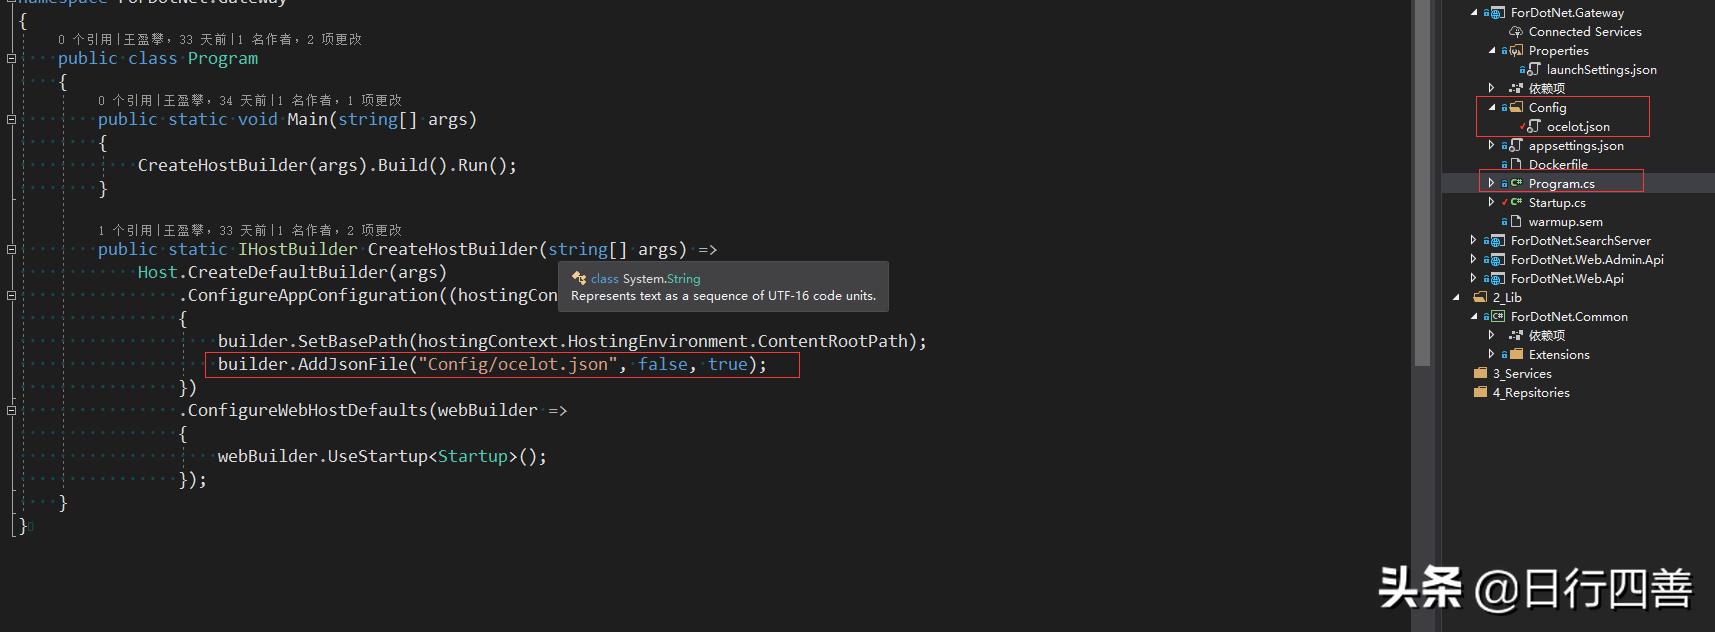Open '1 个引用' CodeLens above CreateHostBuilder
Screen dimensions: 1715x632
pos(125,230)
